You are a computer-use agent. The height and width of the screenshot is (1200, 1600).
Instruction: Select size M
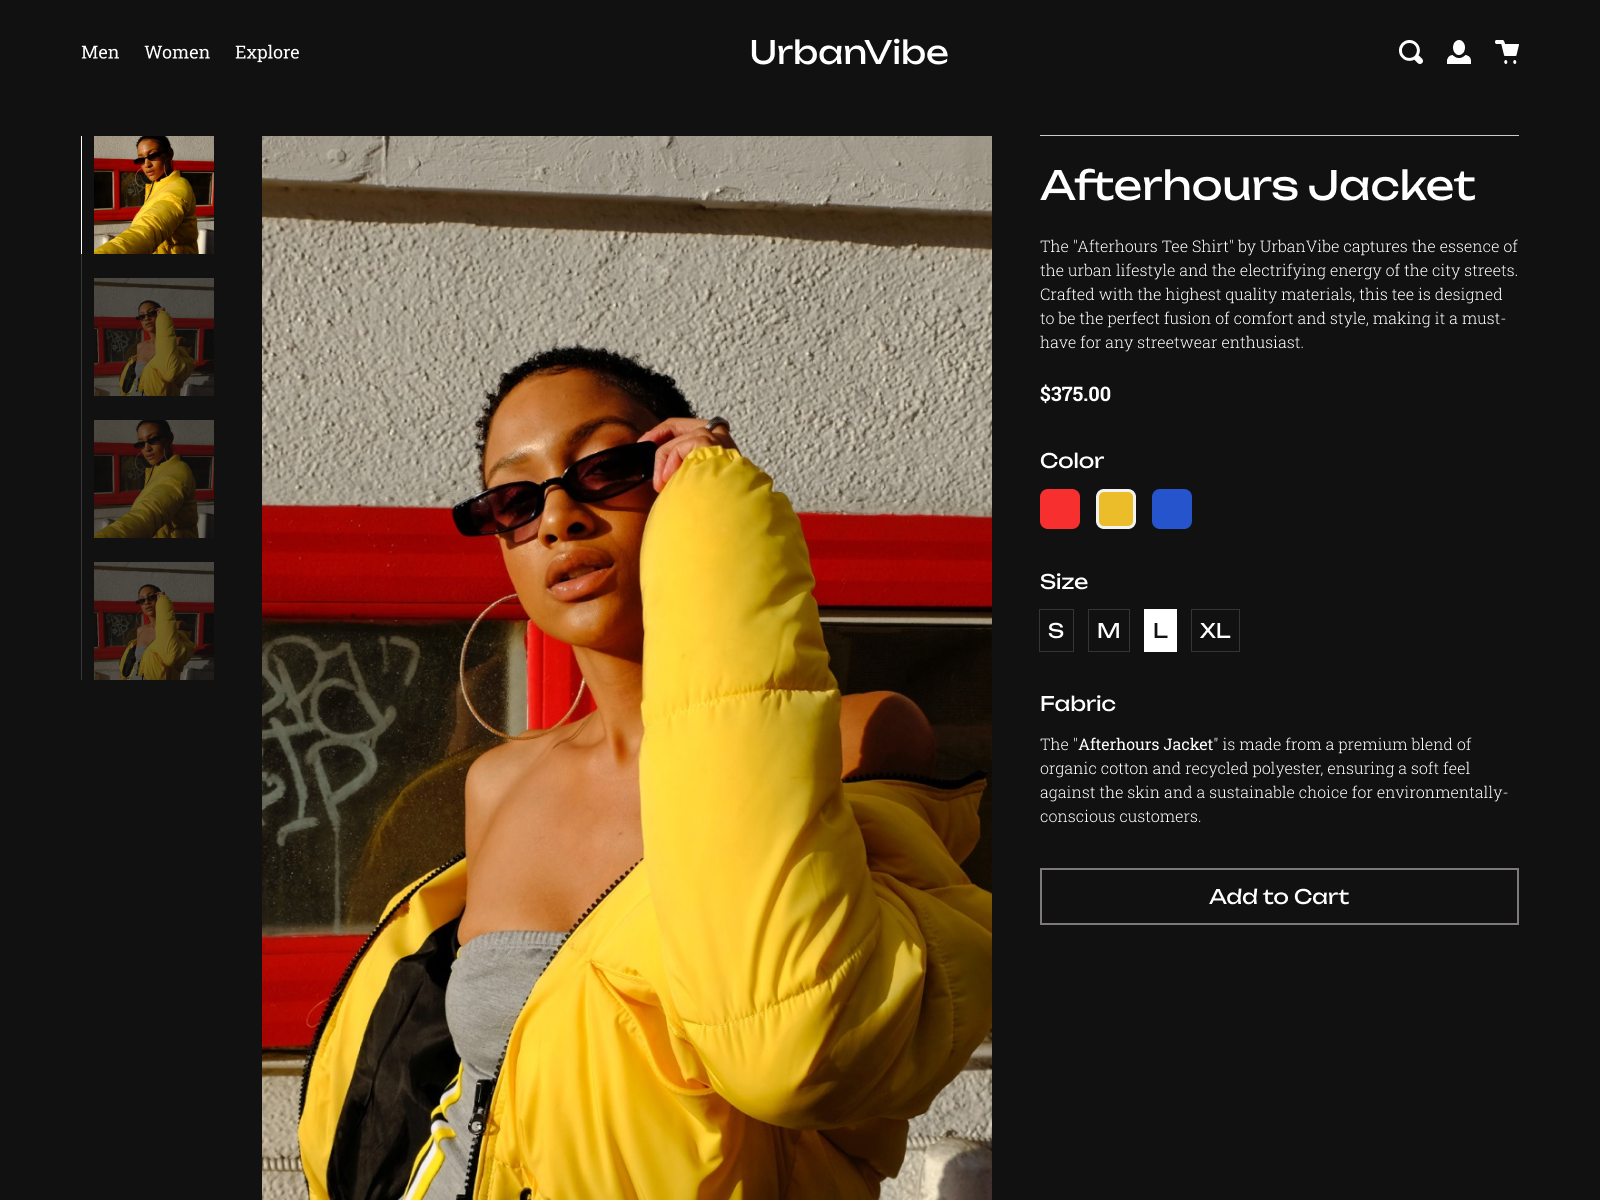[1109, 630]
